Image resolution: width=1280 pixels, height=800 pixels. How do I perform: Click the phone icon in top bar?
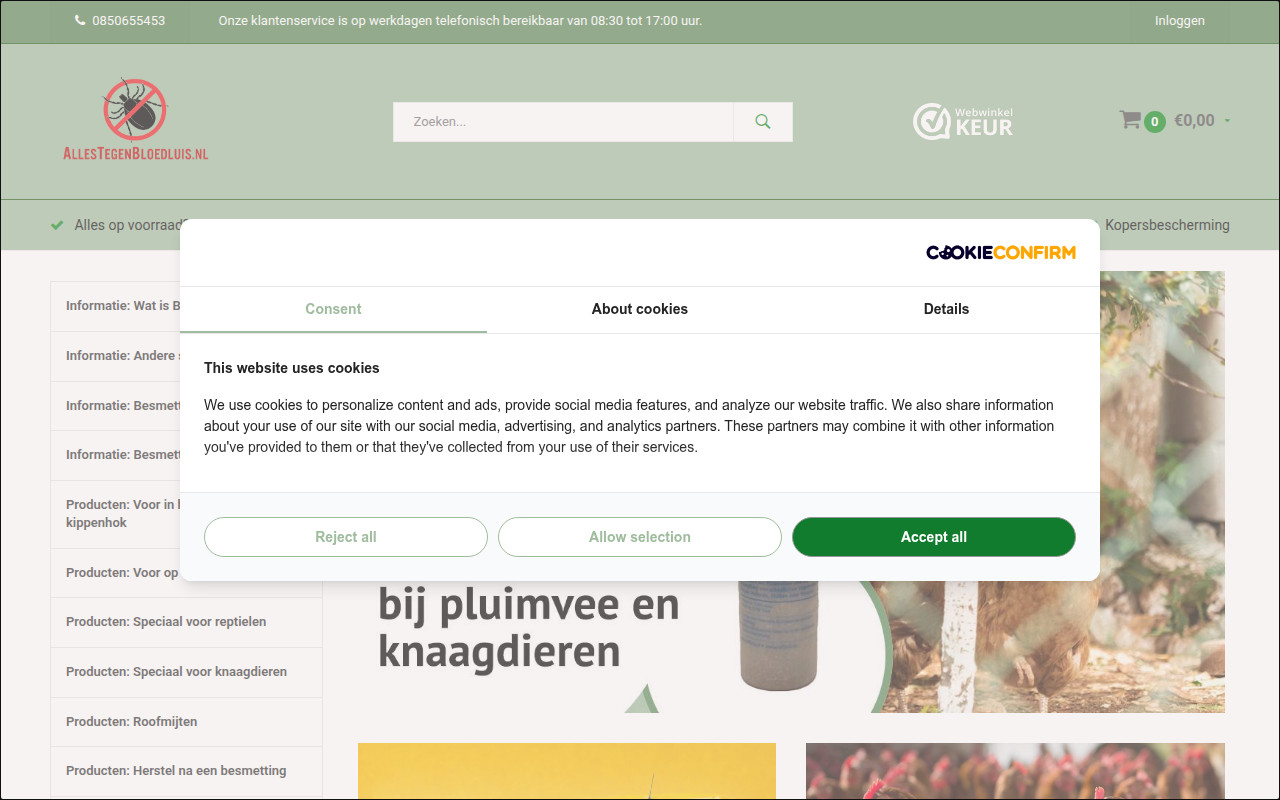click(x=80, y=21)
